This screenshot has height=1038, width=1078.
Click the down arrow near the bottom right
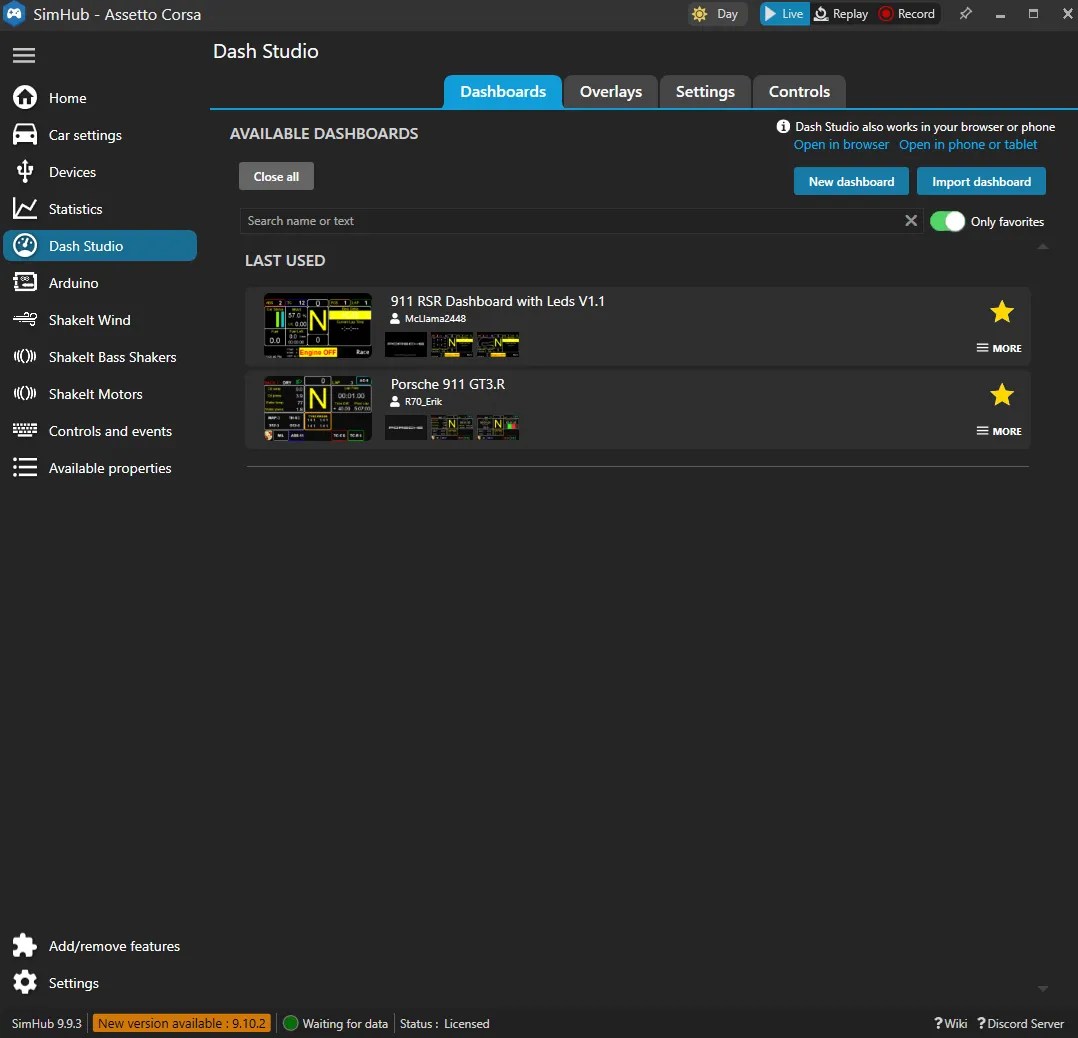coord(1043,989)
